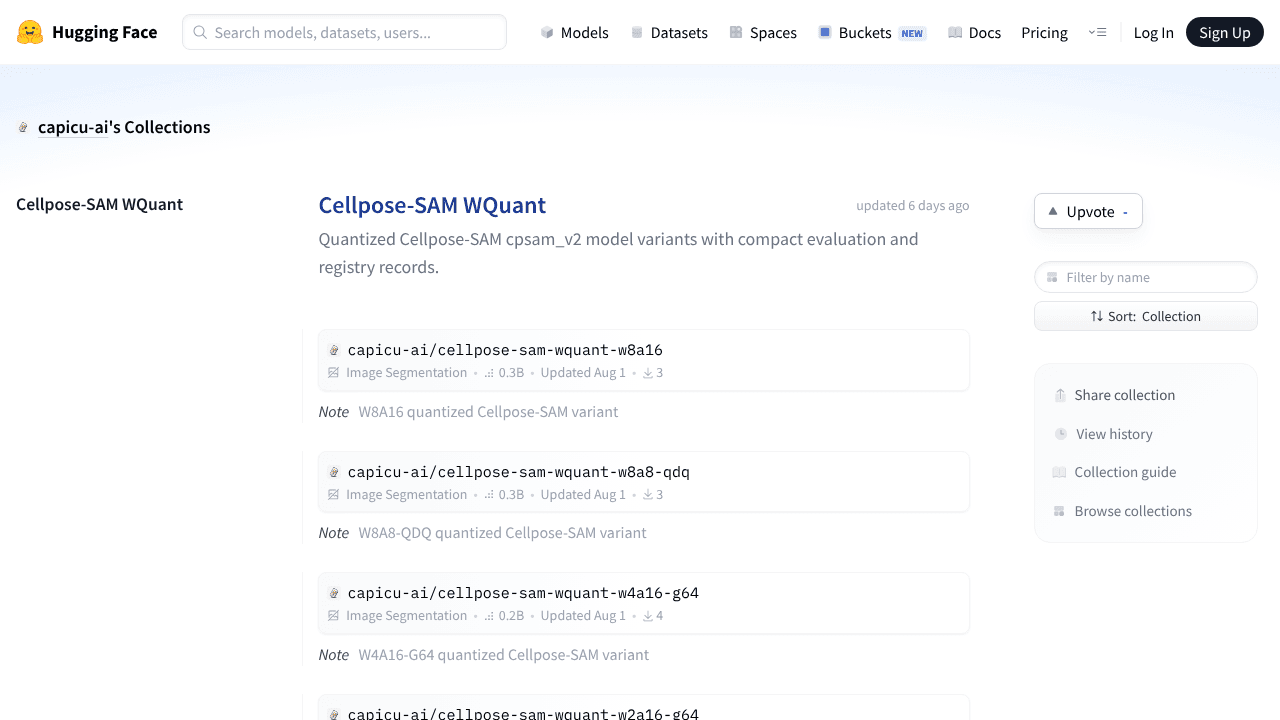The height and width of the screenshot is (720, 1280).
Task: Click "updated 6 days ago" text
Action: [x=912, y=205]
